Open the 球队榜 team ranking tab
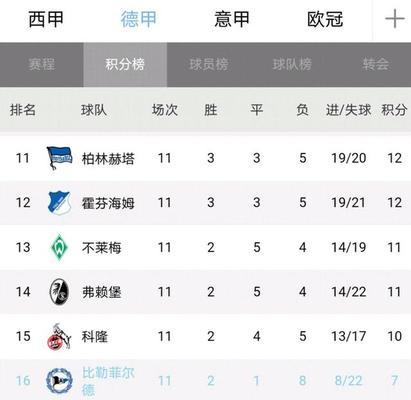This screenshot has width=411, height=400. 292,64
